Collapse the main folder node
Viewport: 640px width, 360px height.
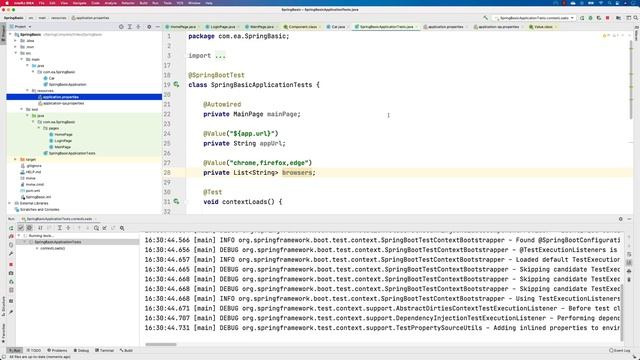(x=22, y=60)
